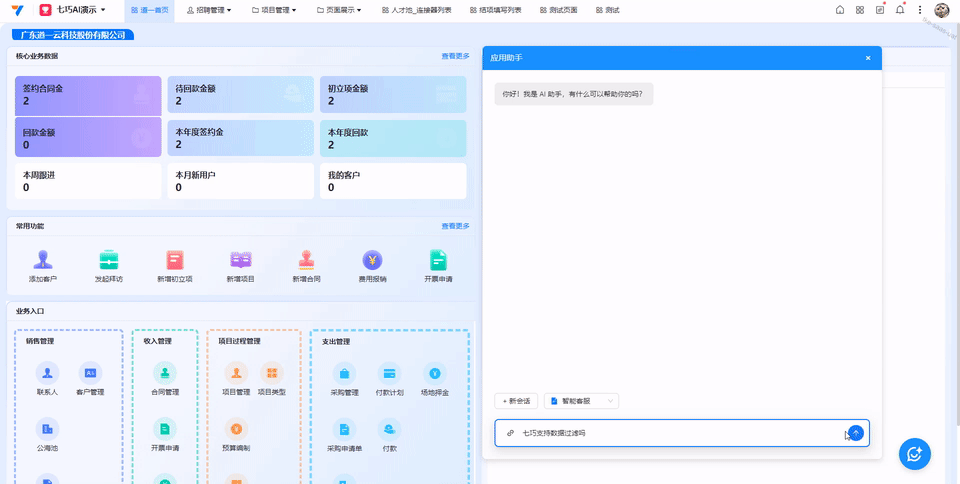
Task: Click the 添加客户 shortcut icon
Action: 42,260
